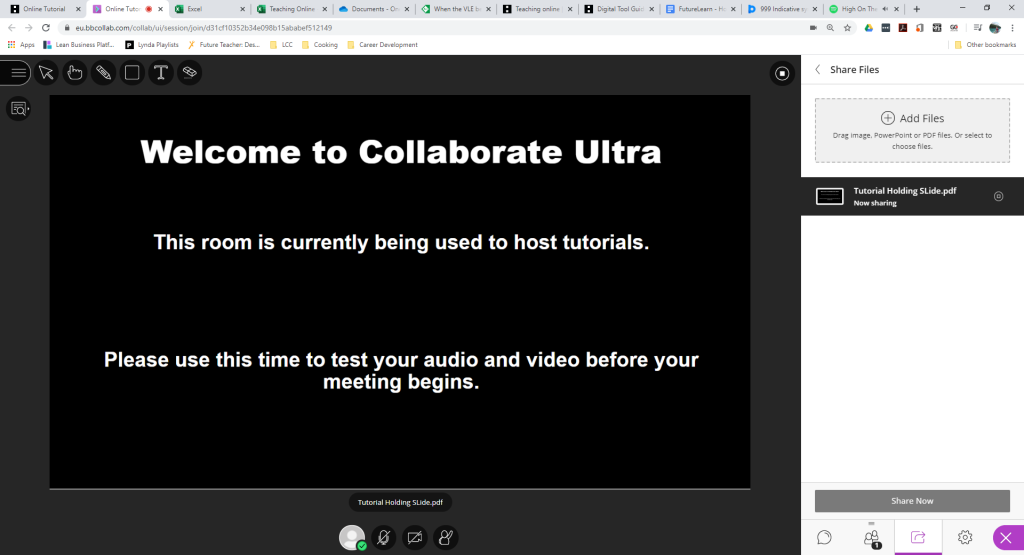Pick the Text tool

(161, 72)
